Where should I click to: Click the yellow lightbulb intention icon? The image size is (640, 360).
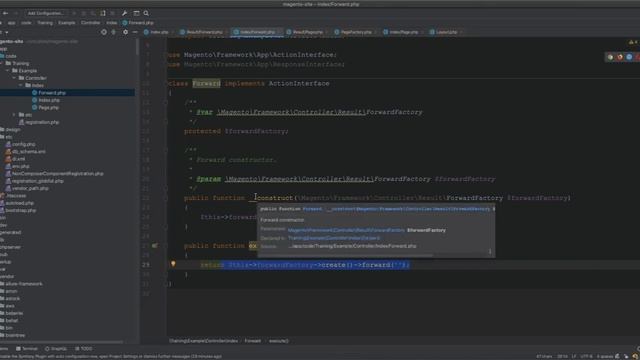click(173, 264)
